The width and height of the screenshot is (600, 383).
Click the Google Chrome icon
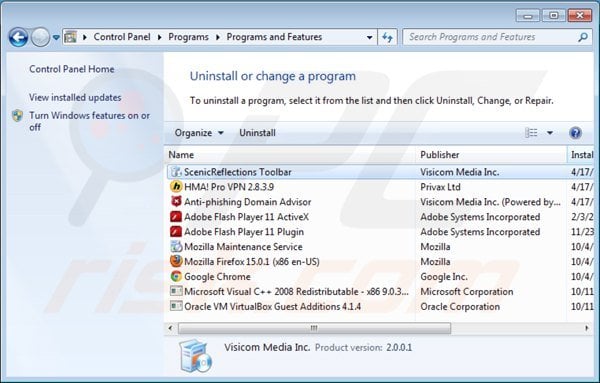click(176, 276)
